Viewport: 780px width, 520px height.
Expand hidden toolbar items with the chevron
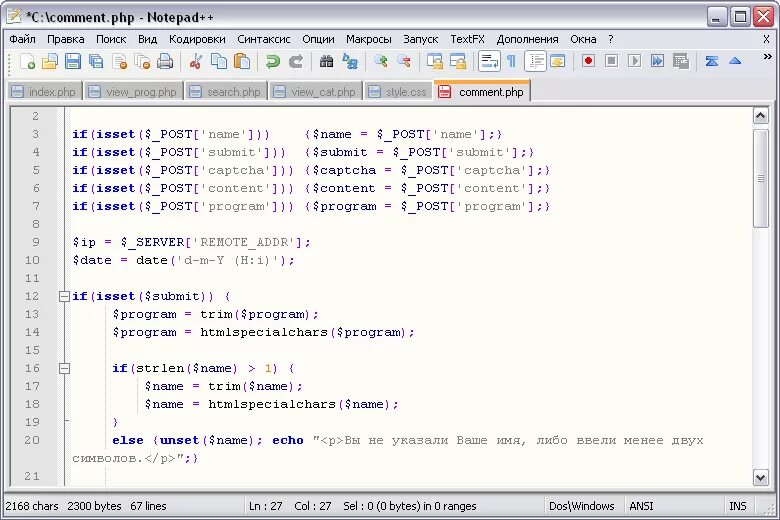[x=768, y=57]
